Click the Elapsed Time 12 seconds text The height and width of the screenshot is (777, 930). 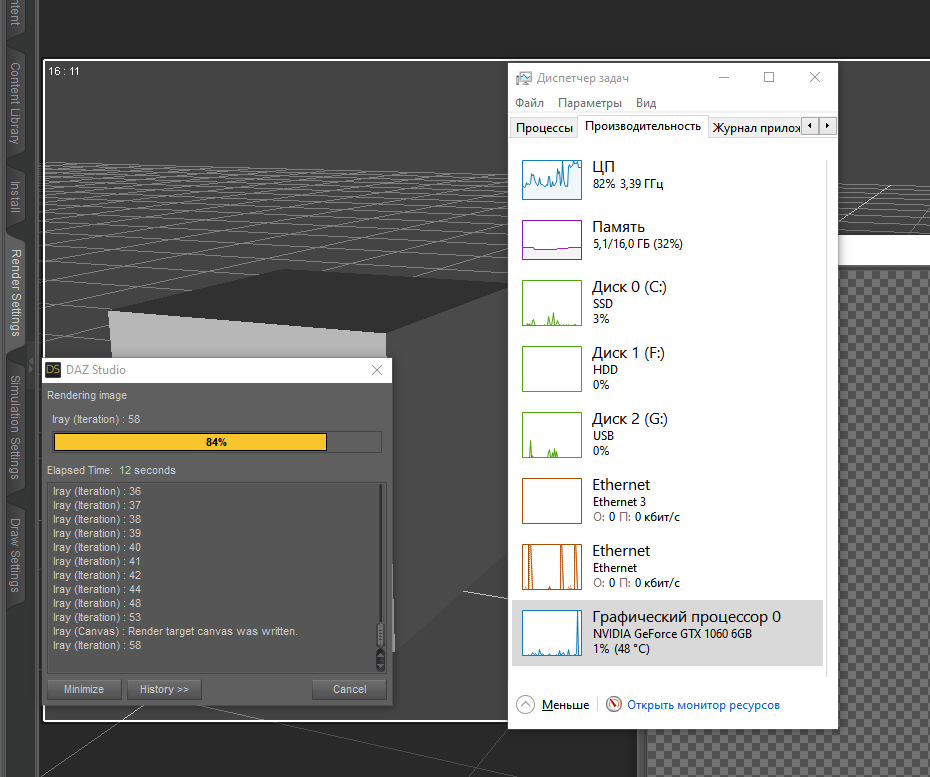(112, 470)
